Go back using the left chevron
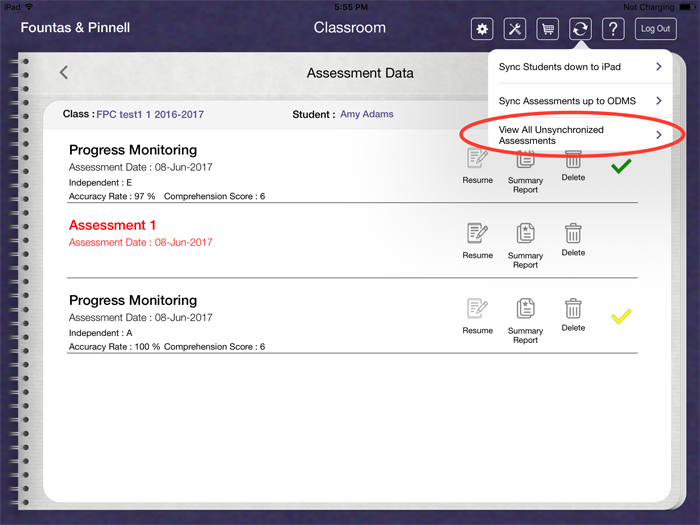 64,72
